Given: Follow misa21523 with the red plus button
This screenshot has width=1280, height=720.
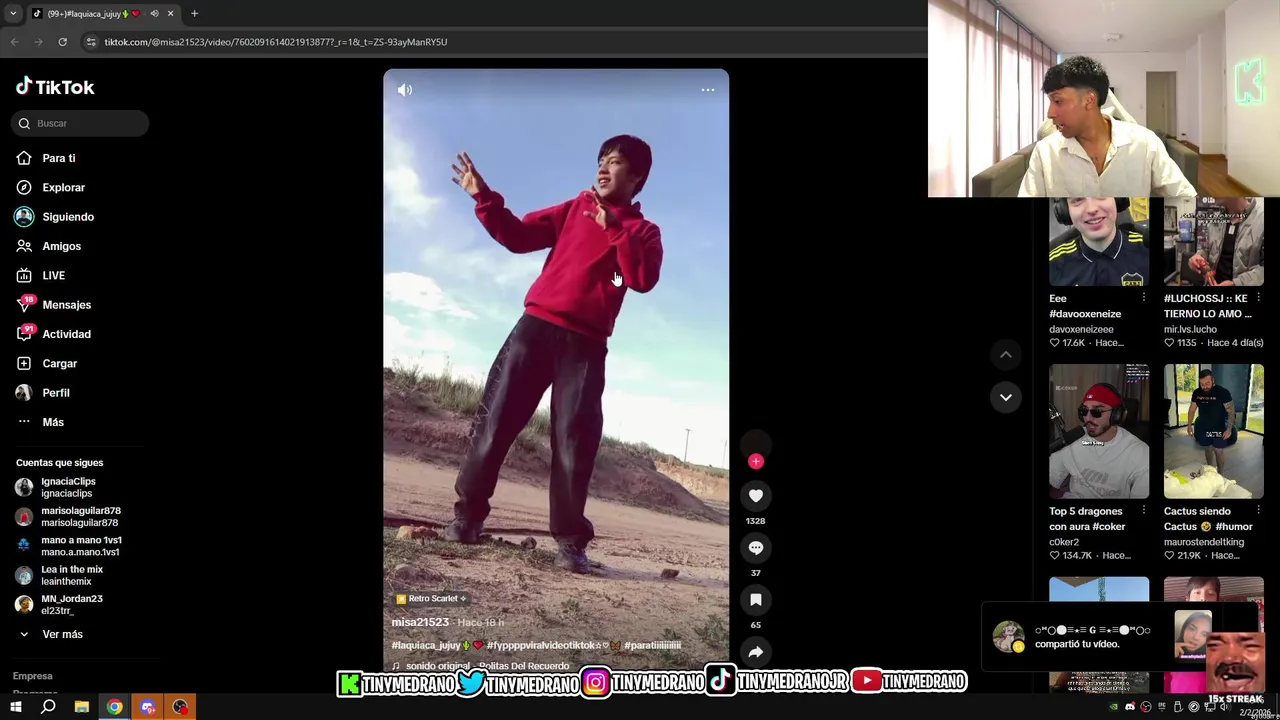Looking at the screenshot, I should [x=756, y=461].
